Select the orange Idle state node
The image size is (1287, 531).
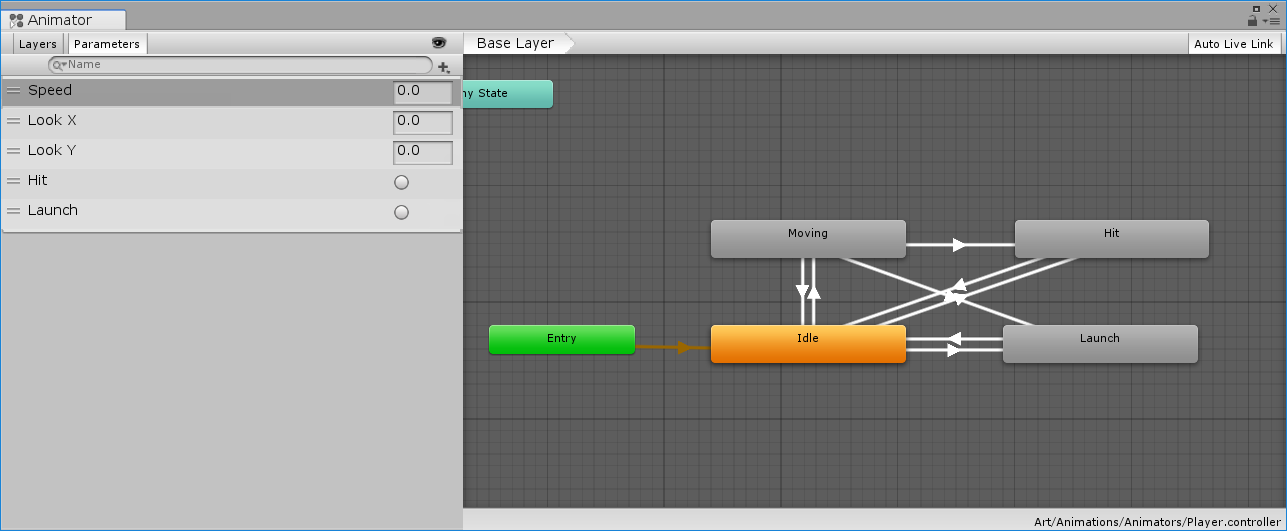808,344
